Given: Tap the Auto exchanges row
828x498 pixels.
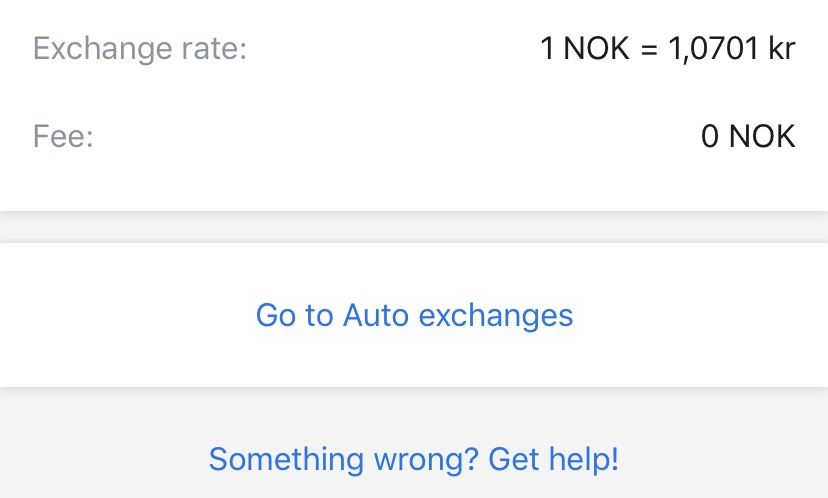Looking at the screenshot, I should click(x=414, y=315).
